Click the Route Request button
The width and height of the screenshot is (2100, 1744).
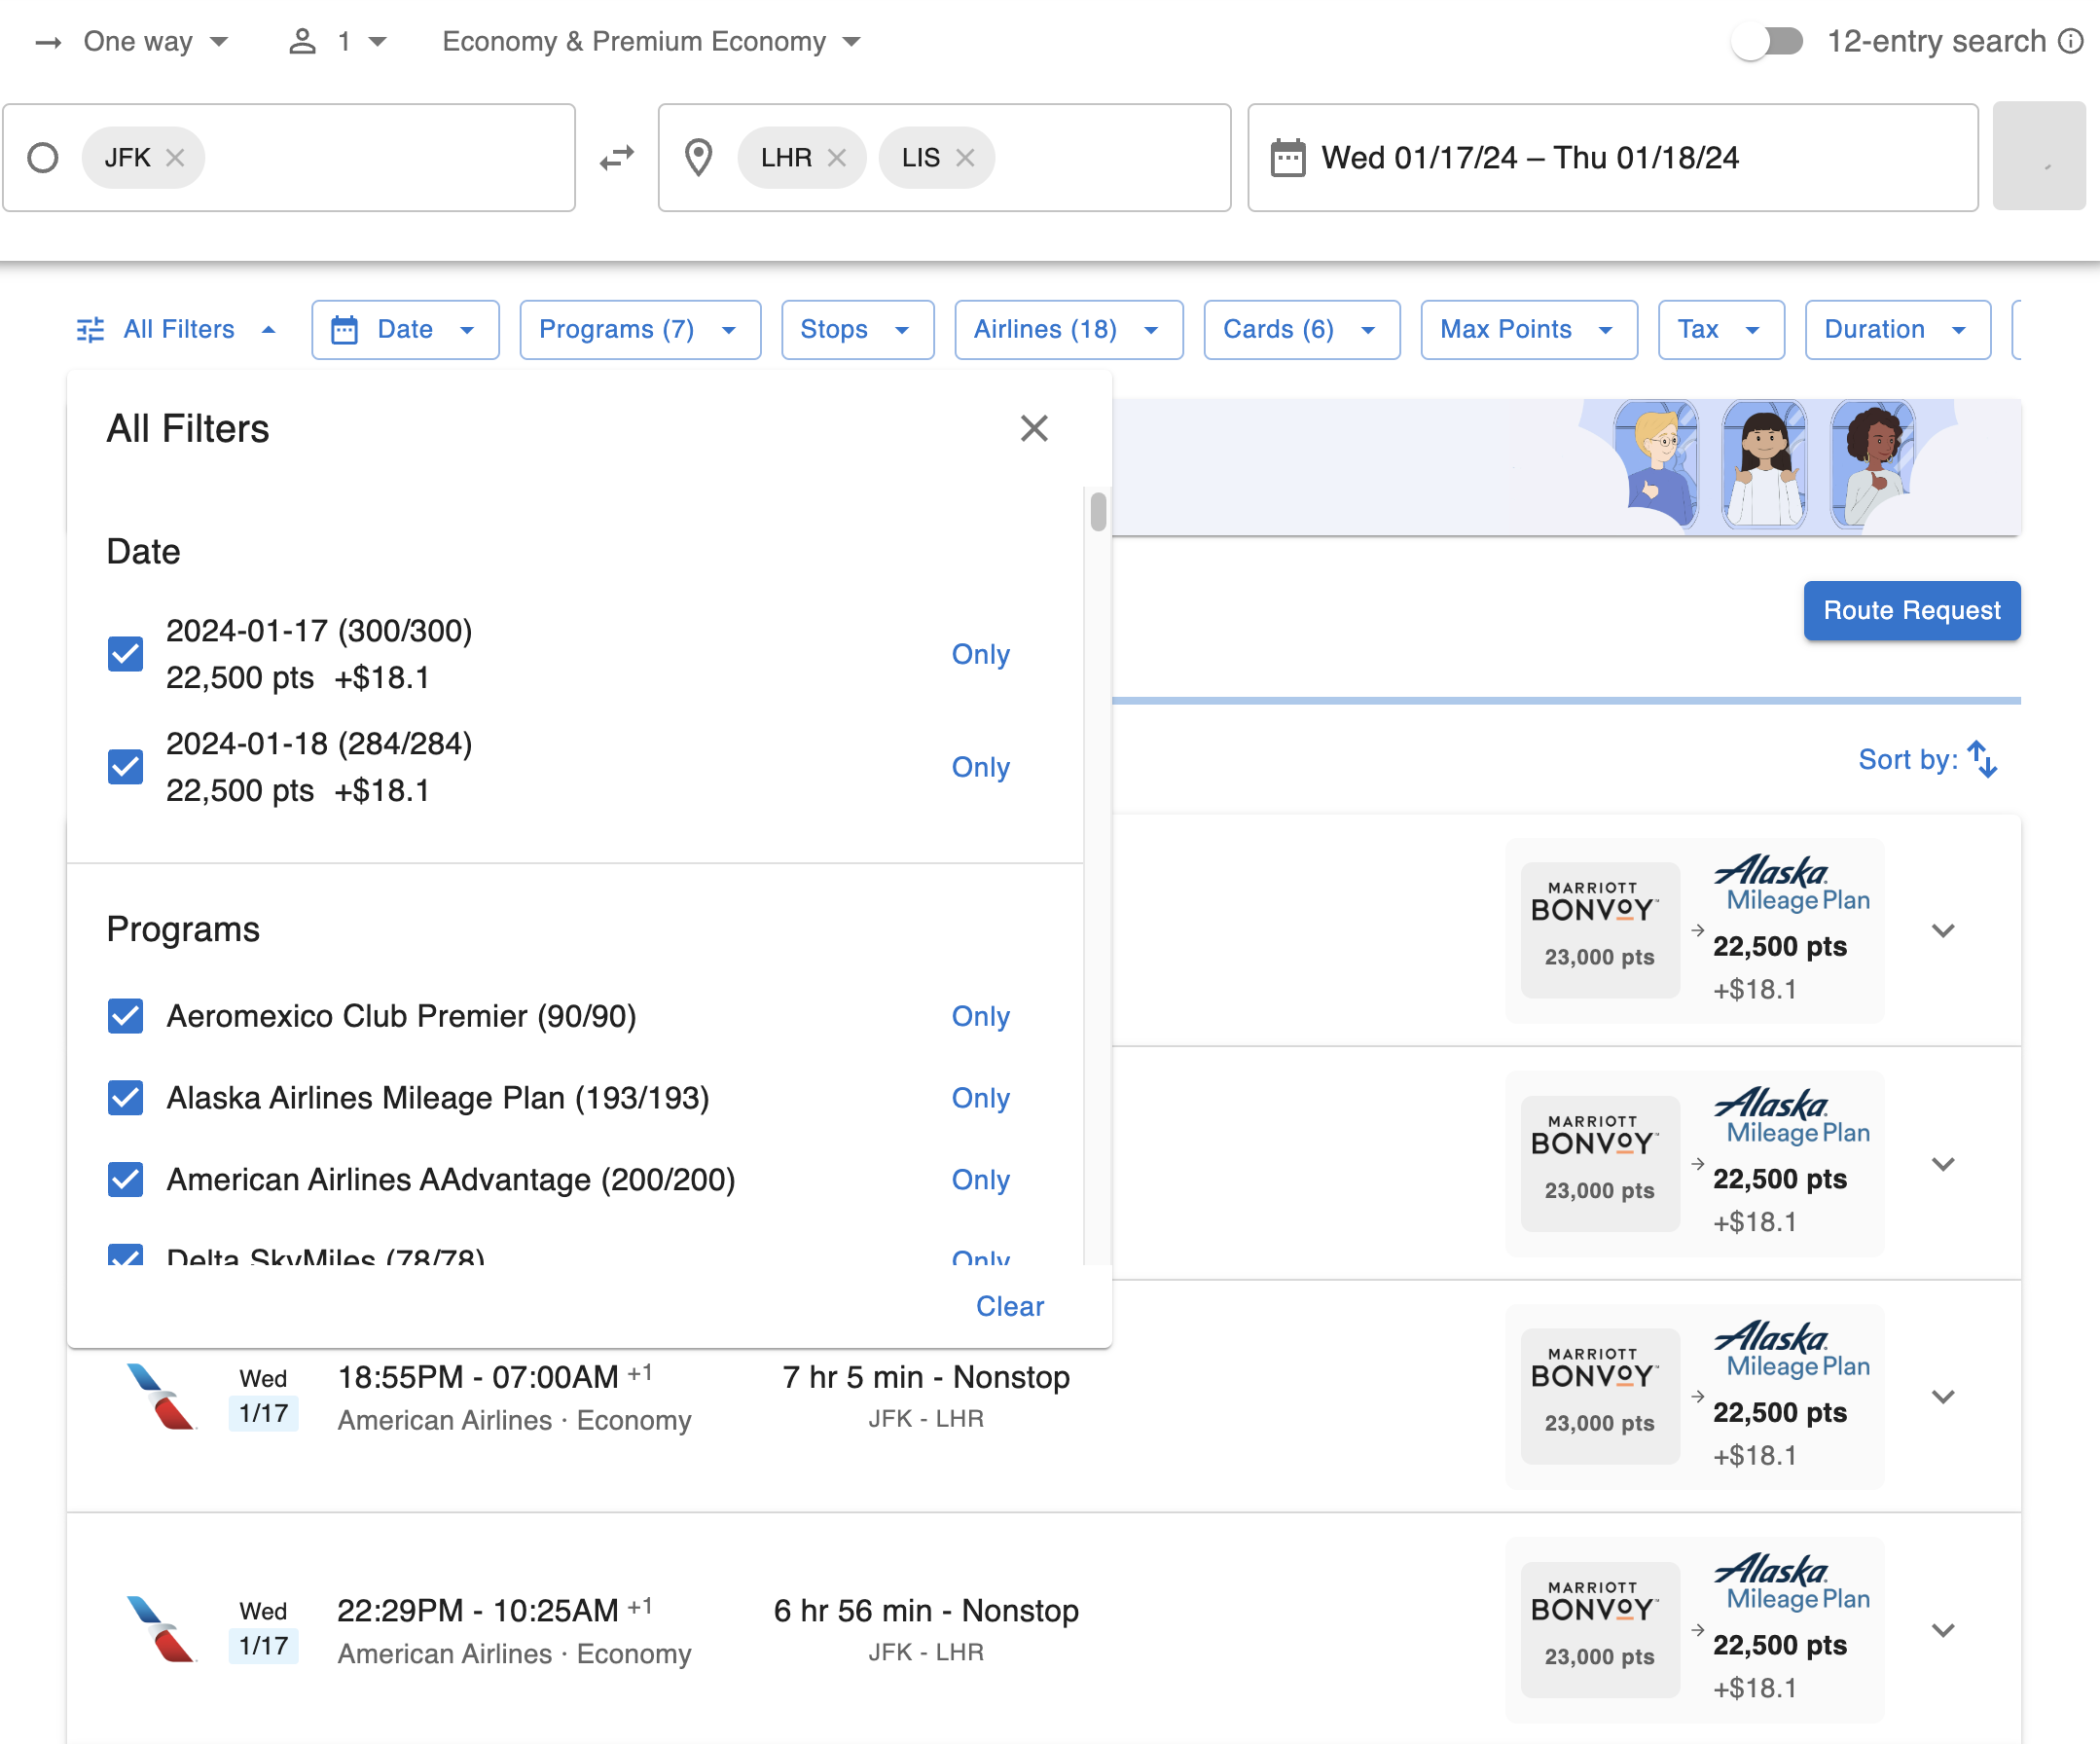[x=1911, y=610]
